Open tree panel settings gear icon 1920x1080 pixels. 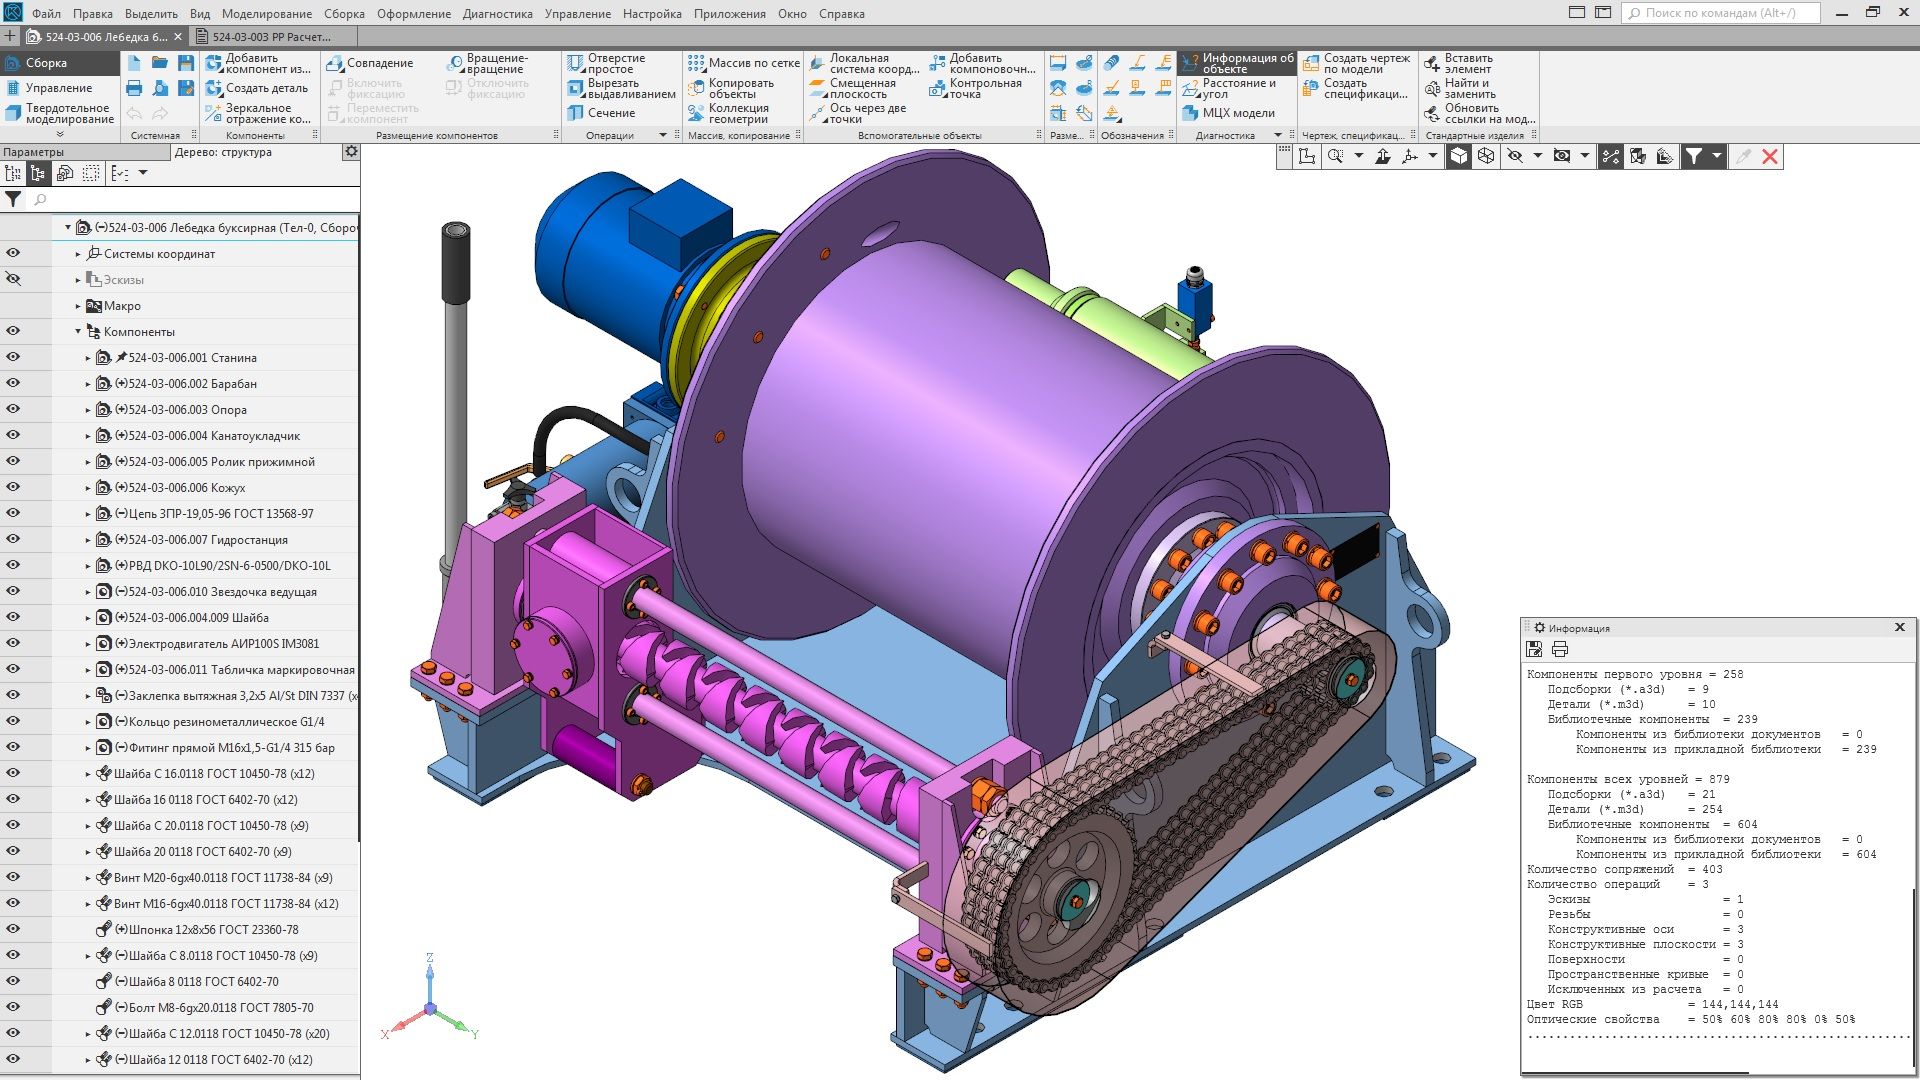click(351, 152)
